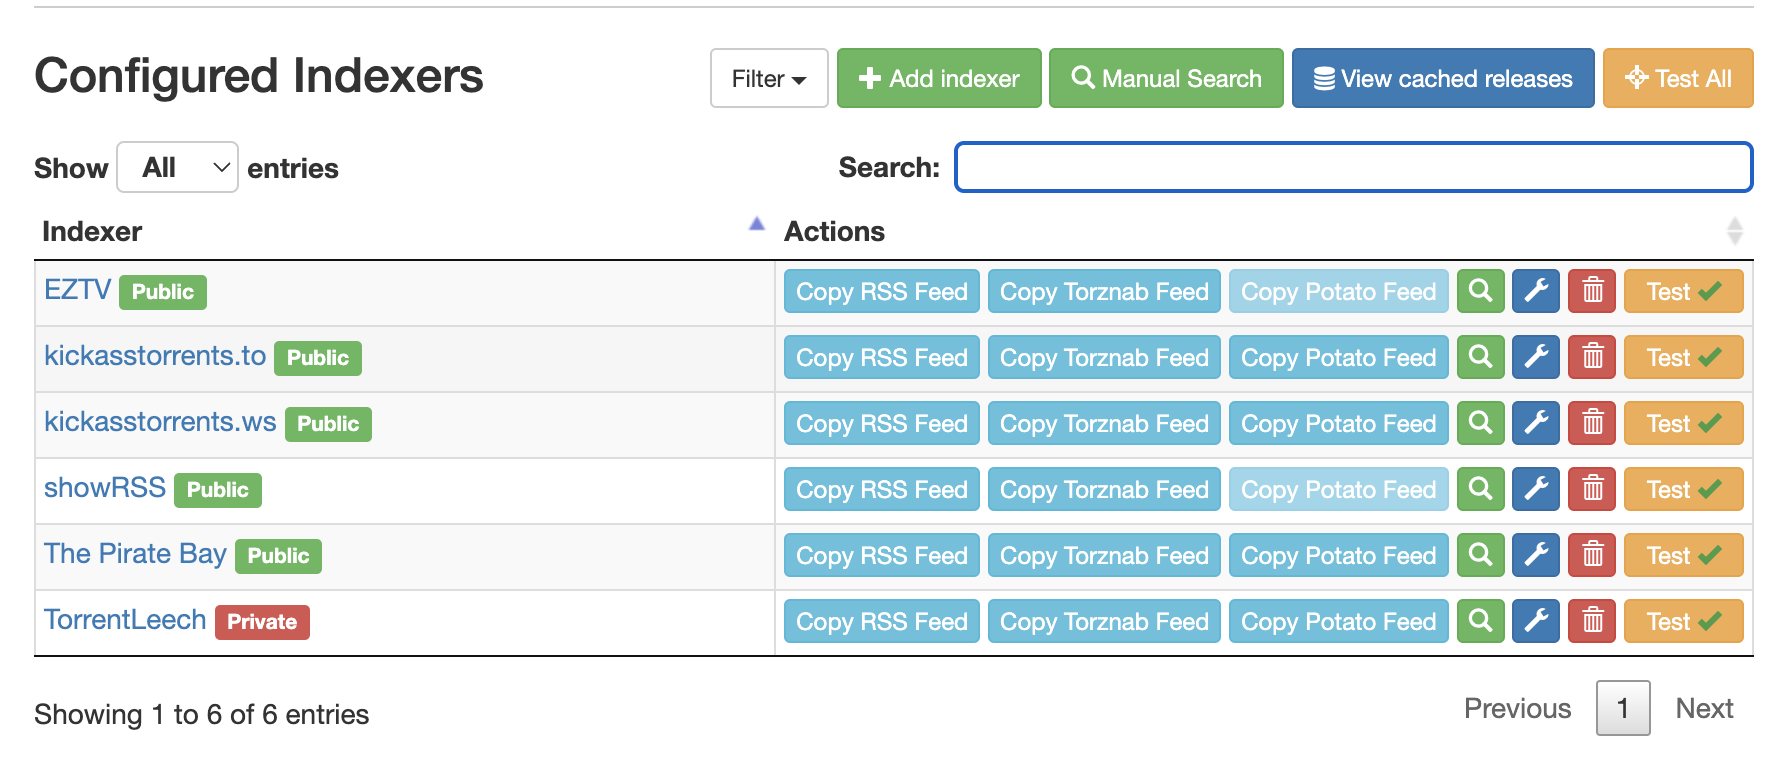
Task: Sort the table by Indexer column
Action: click(400, 231)
